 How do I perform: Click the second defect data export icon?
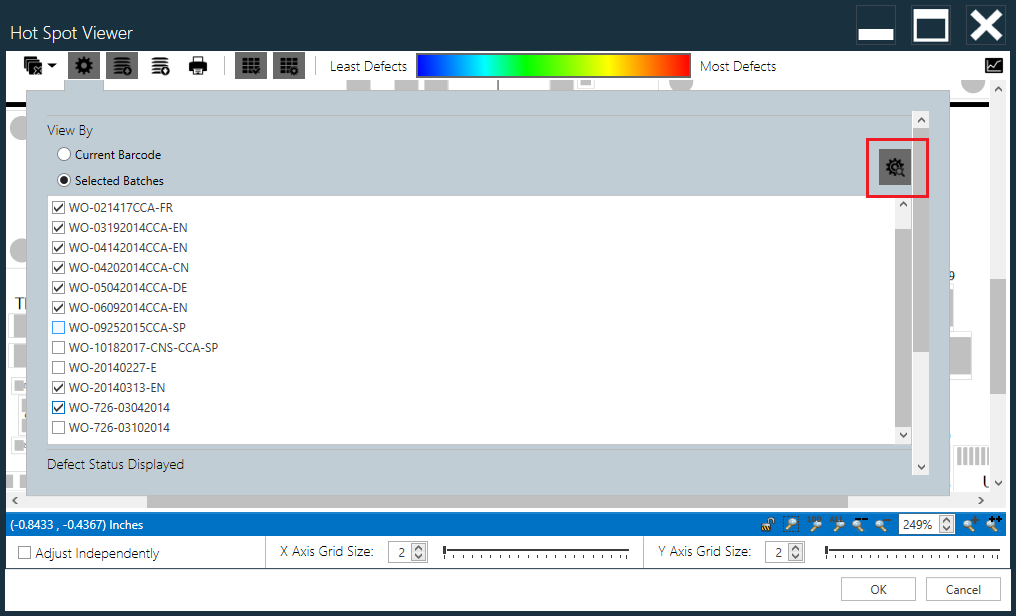click(159, 65)
